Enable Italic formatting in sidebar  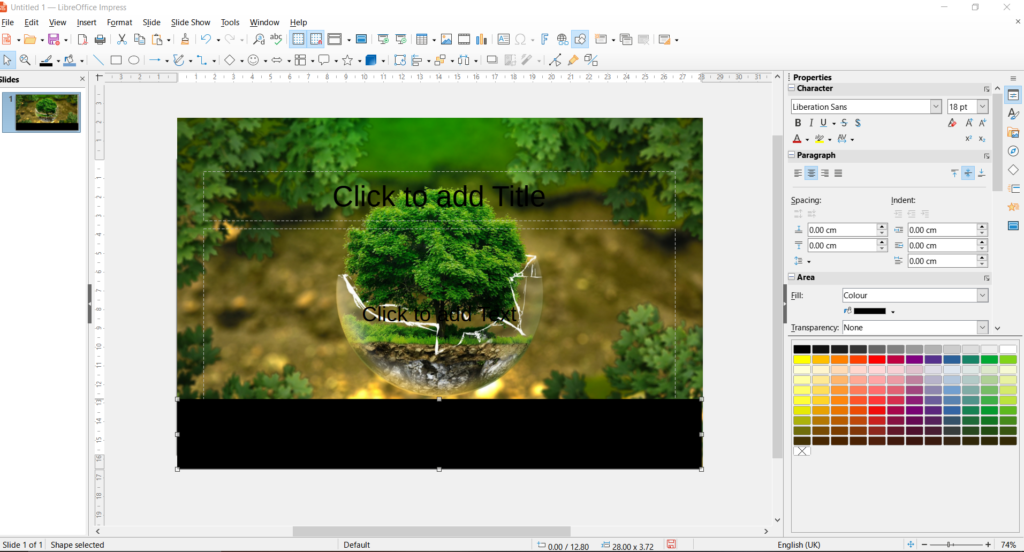[810, 123]
